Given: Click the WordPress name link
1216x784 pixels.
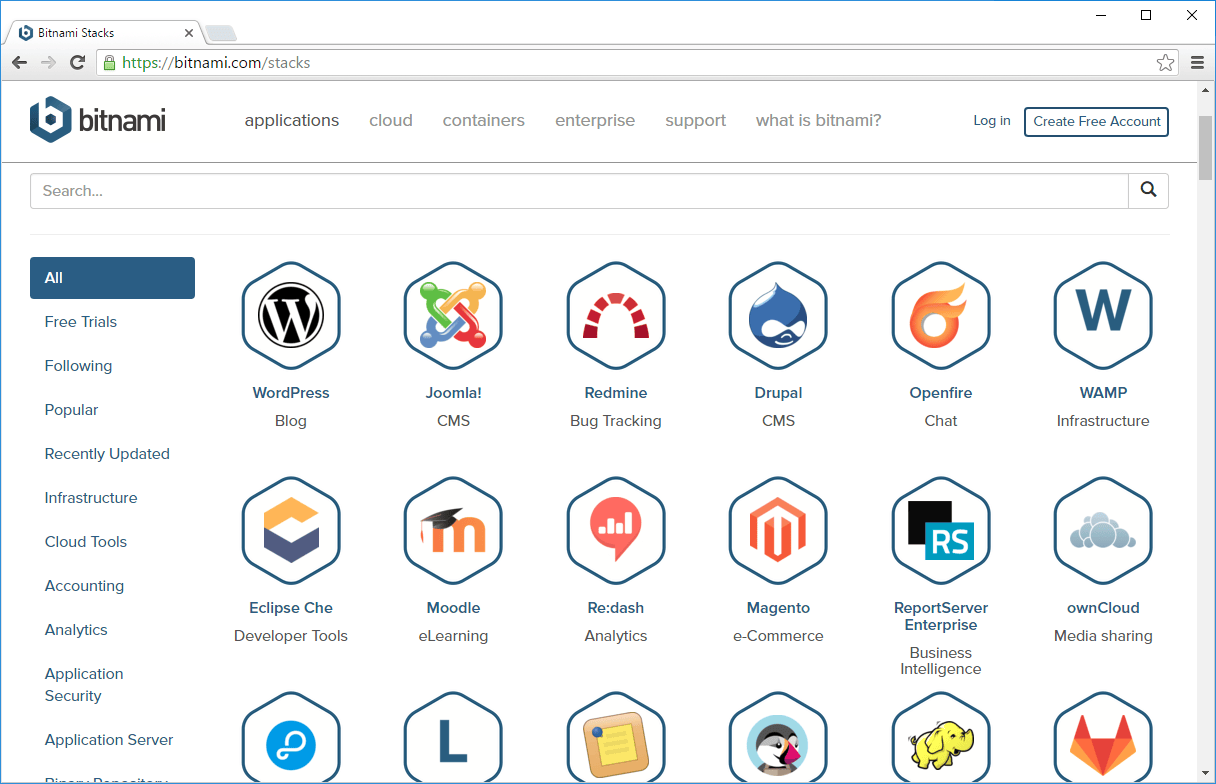Looking at the screenshot, I should pyautogui.click(x=291, y=393).
